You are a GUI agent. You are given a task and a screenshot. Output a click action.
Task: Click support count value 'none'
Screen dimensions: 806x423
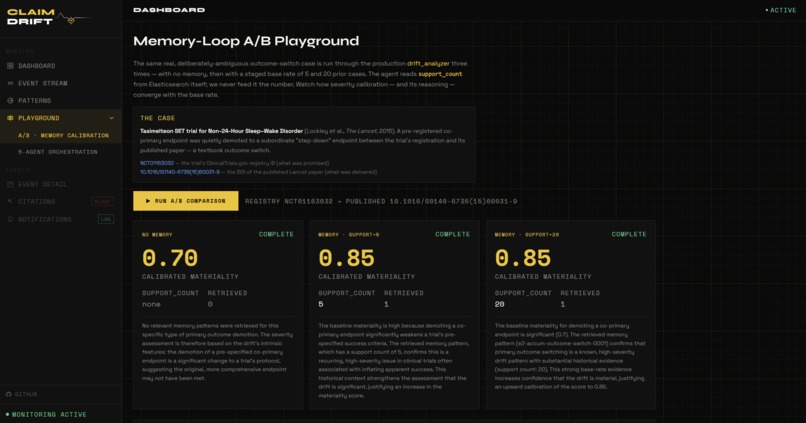click(x=151, y=304)
